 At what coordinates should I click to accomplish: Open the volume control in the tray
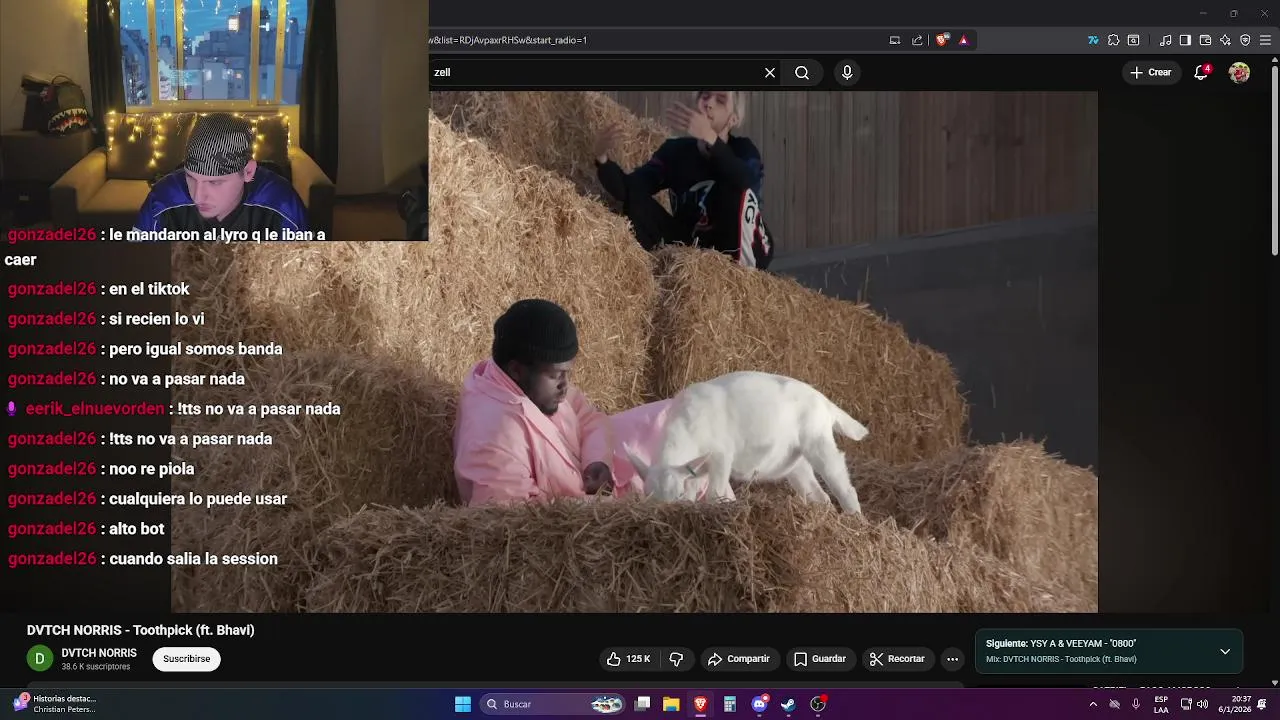(1202, 704)
